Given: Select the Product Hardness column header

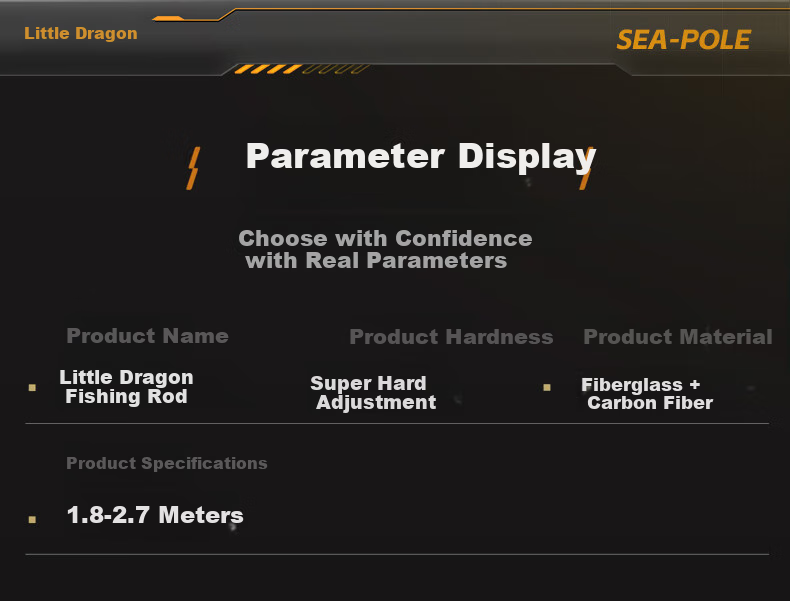Looking at the screenshot, I should pos(451,337).
